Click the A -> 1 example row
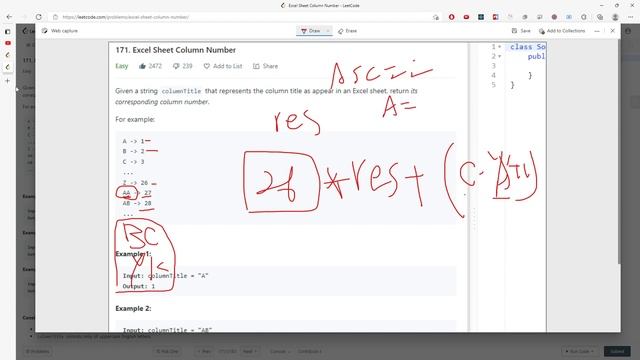The height and width of the screenshot is (360, 640). point(133,141)
